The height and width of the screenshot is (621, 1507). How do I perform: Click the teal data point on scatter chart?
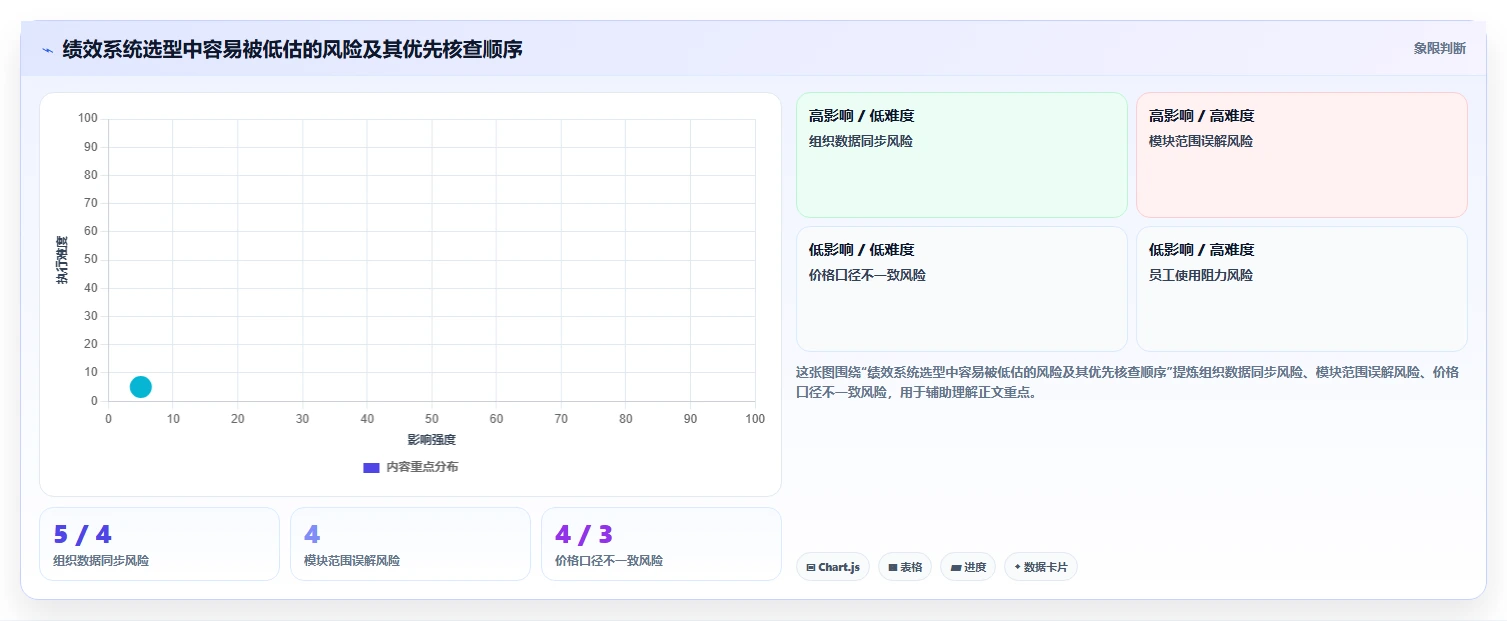coord(140,387)
